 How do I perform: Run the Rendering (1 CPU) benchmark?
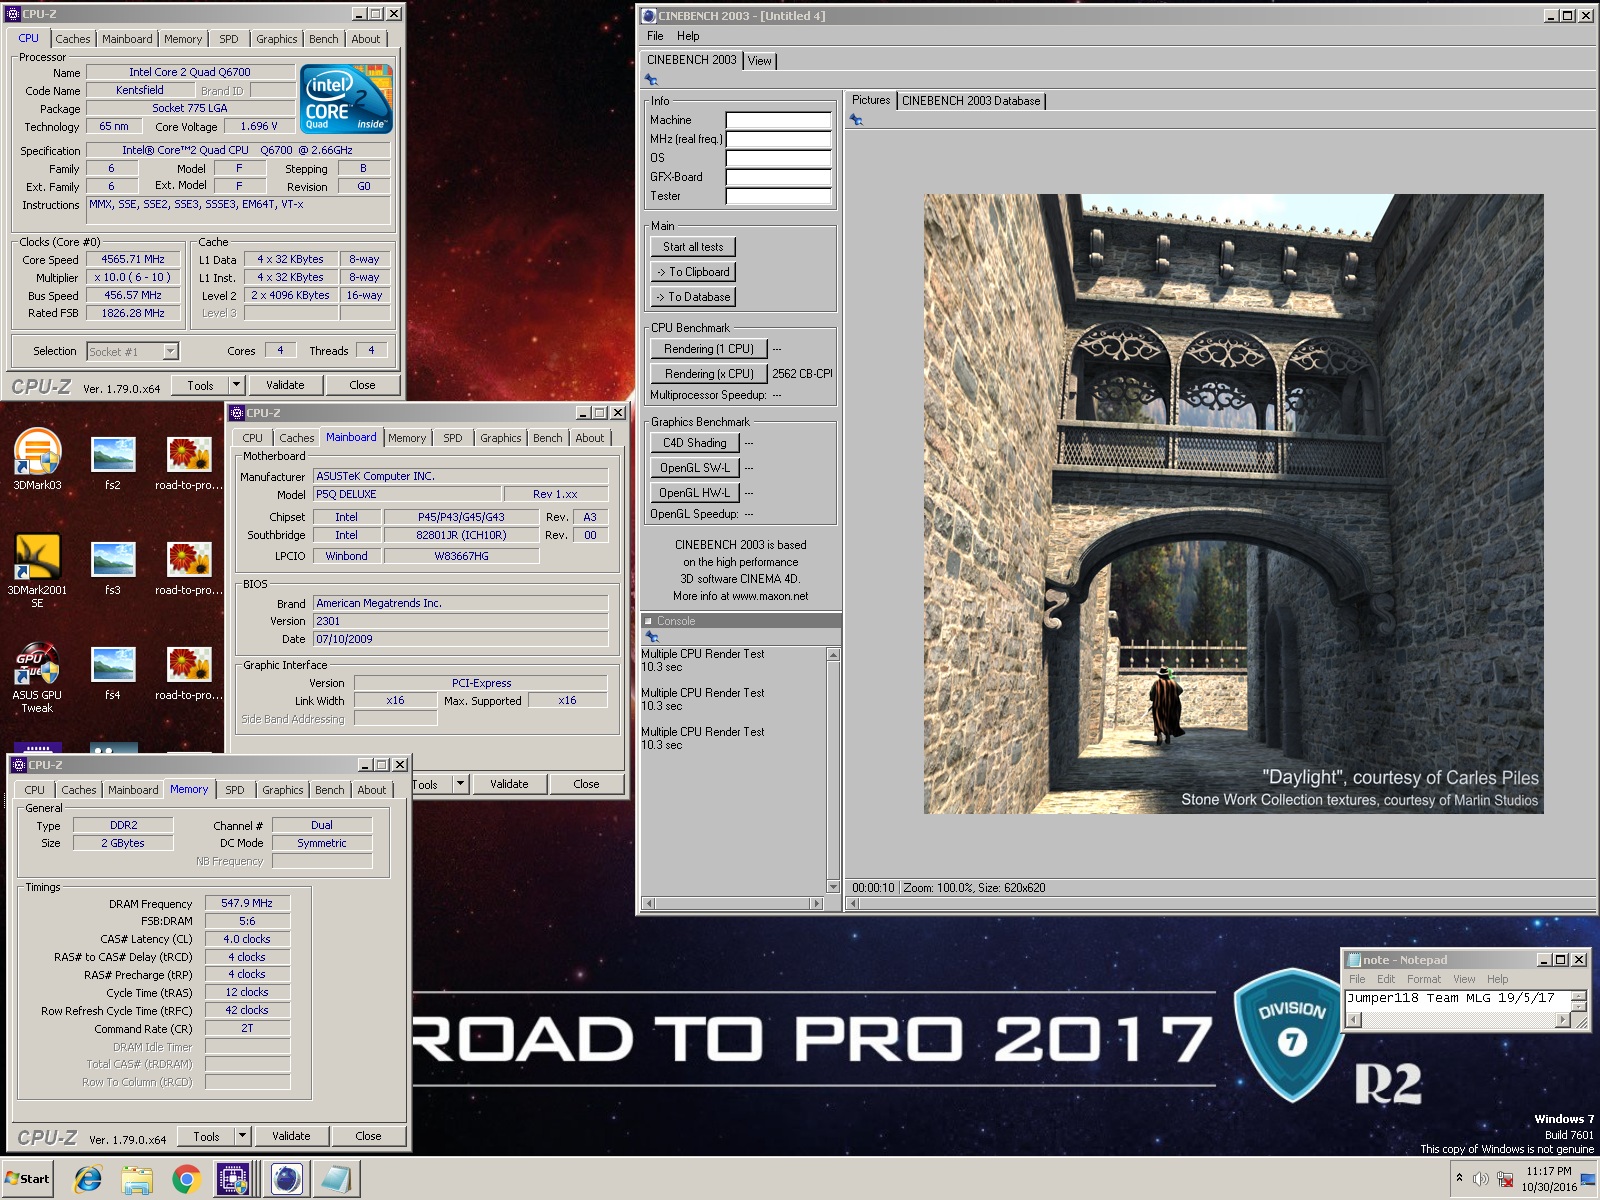[x=709, y=349]
